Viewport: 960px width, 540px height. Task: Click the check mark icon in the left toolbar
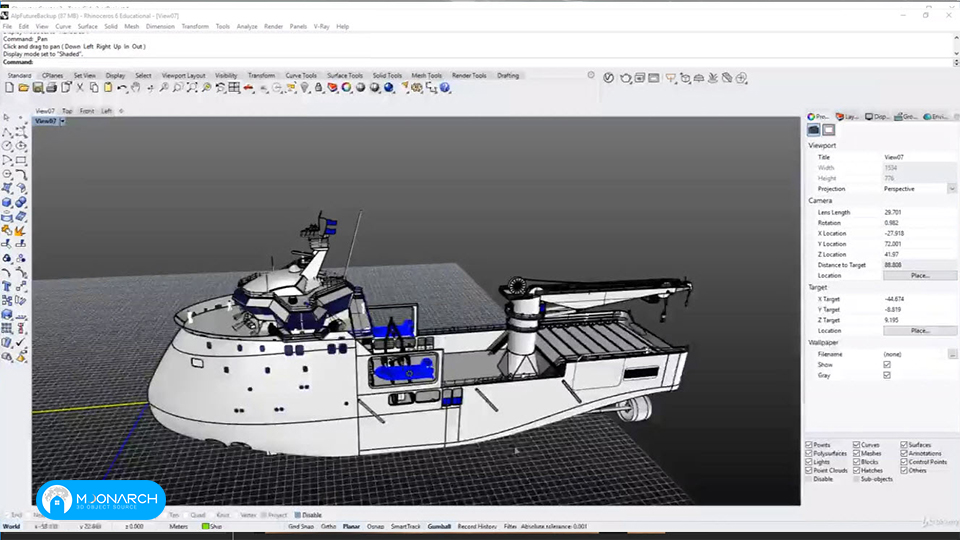click(x=21, y=342)
